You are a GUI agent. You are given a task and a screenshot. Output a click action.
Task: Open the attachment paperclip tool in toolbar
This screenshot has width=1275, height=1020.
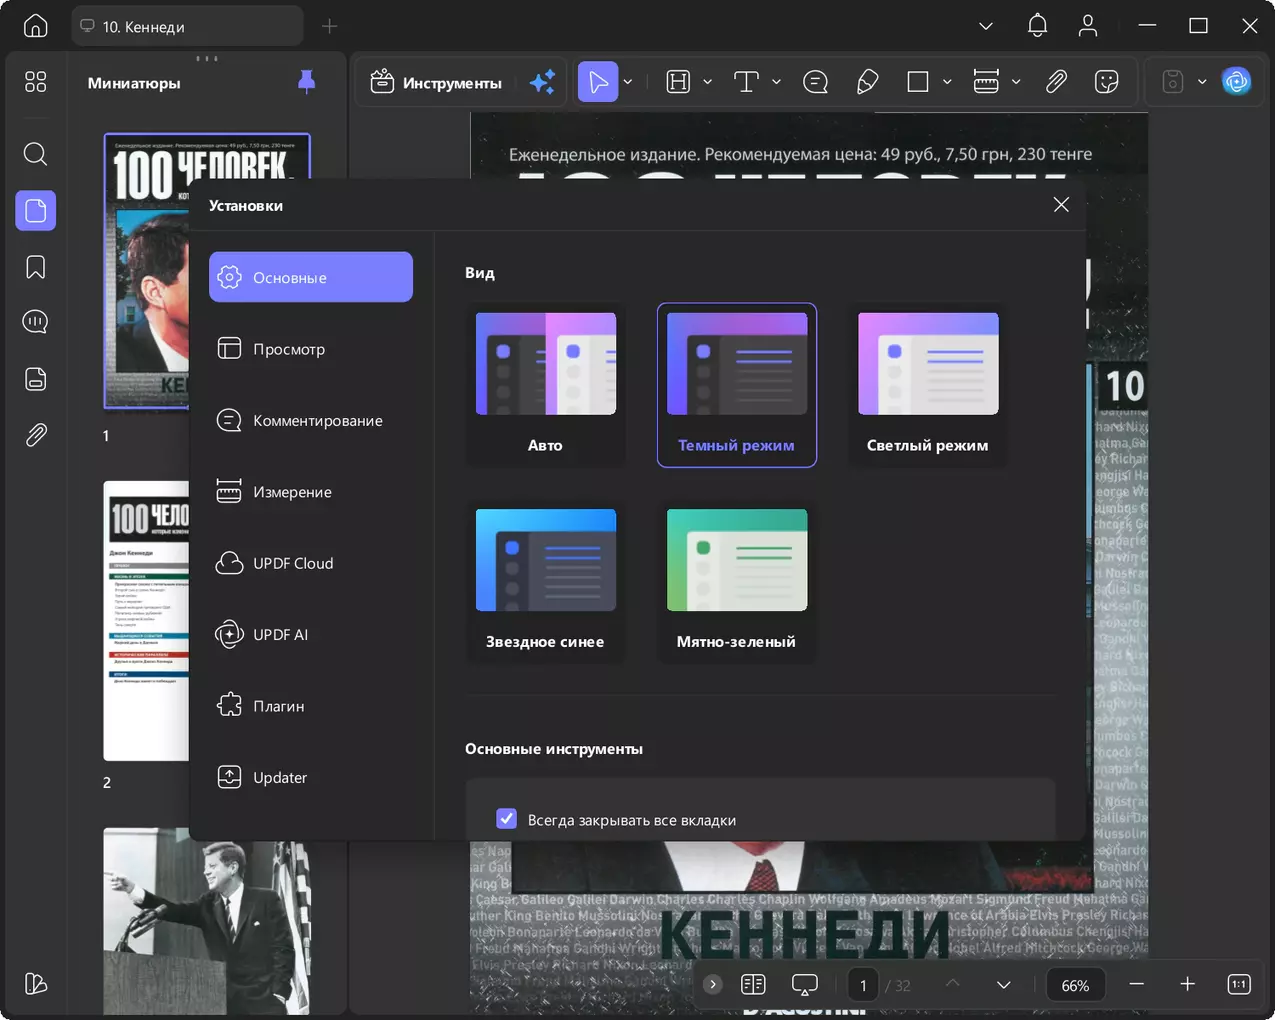coord(1056,82)
